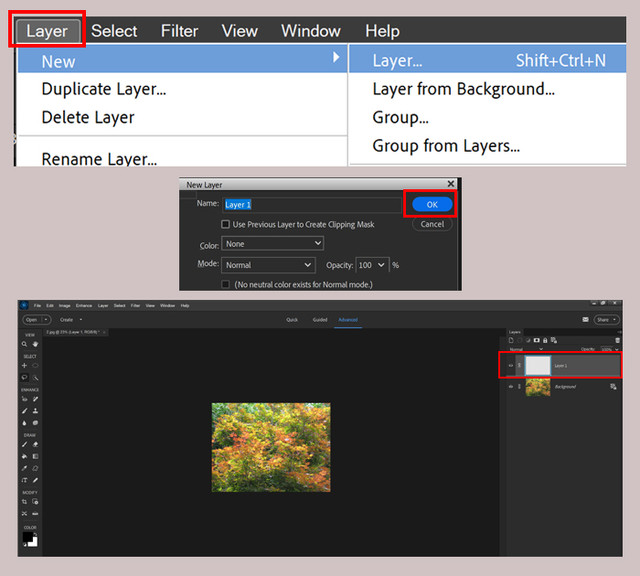The height and width of the screenshot is (576, 640).
Task: Select the Zoom tool in the toolbox
Action: tap(24, 344)
